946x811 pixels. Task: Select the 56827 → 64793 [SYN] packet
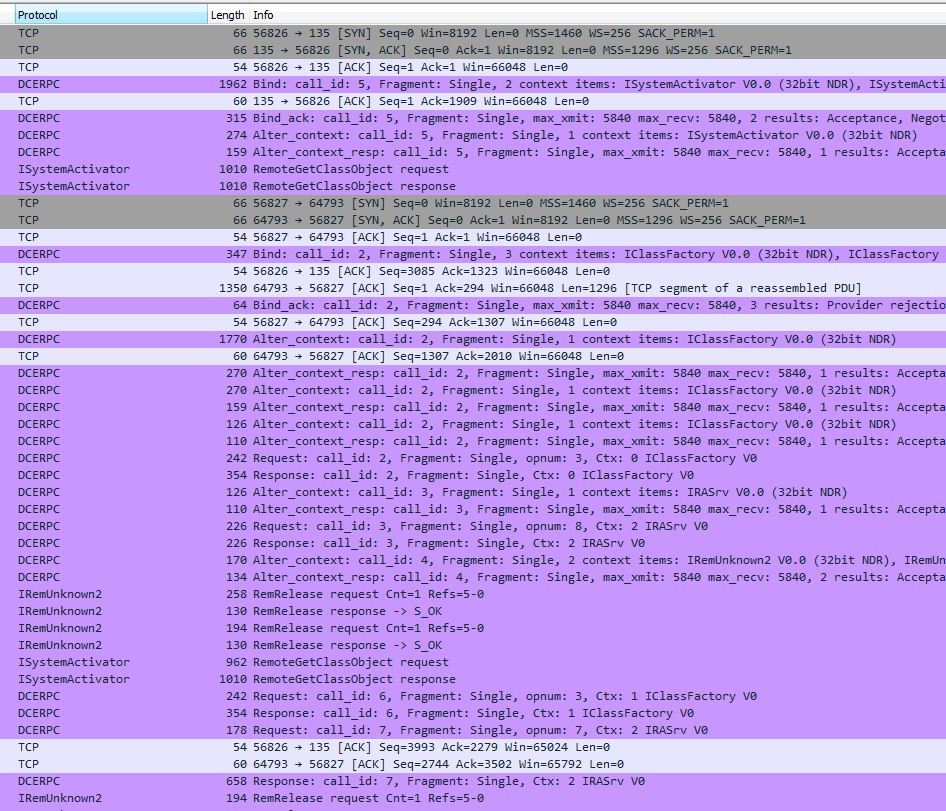473,203
